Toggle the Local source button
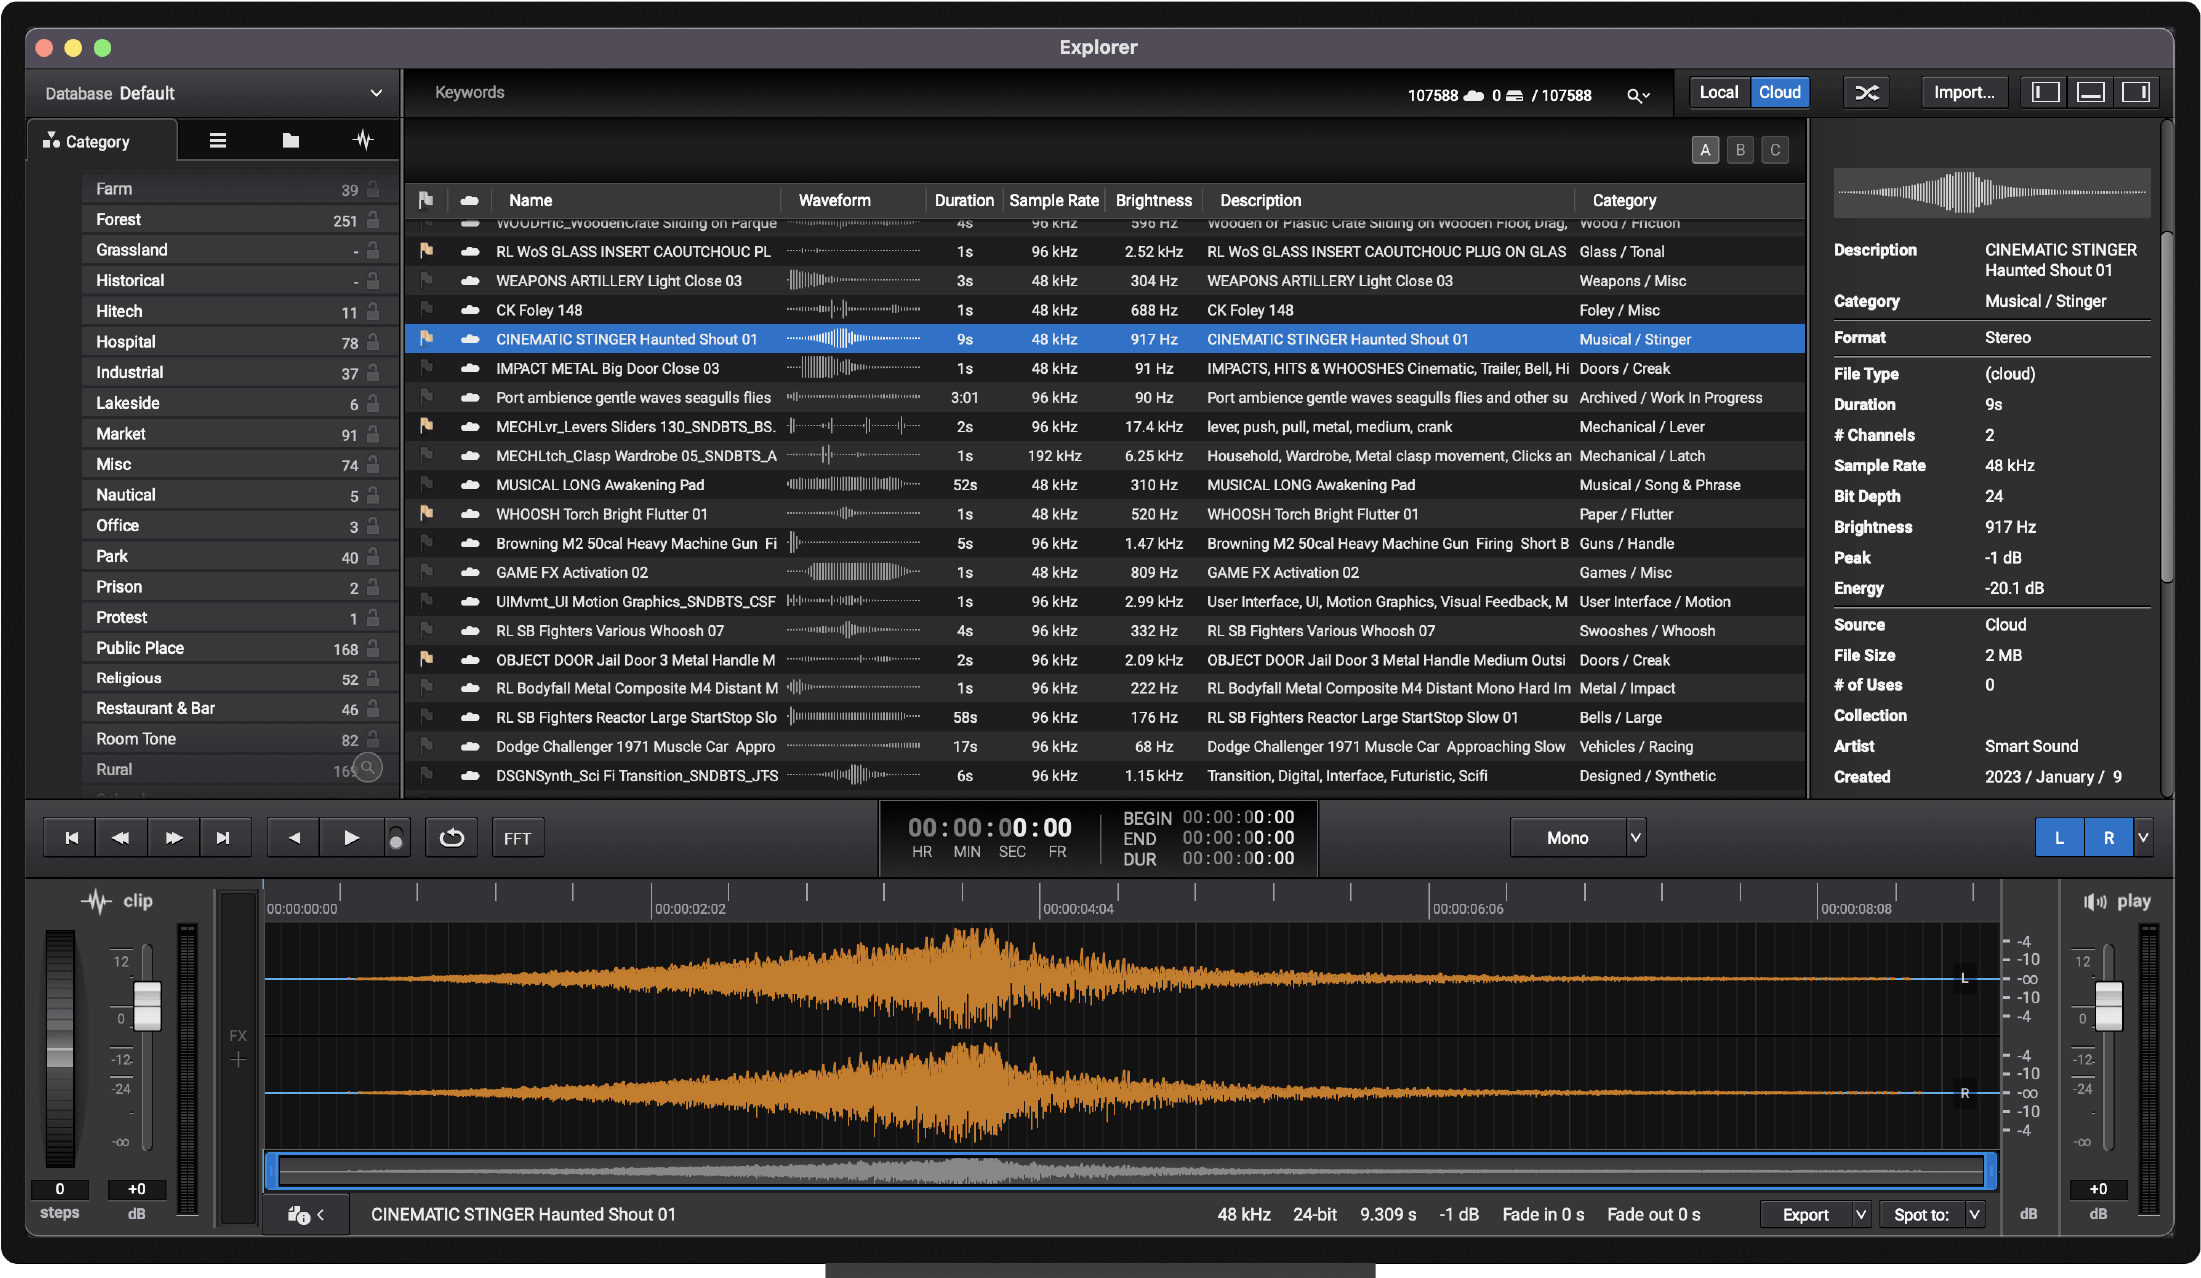2201x1278 pixels. click(x=1718, y=93)
